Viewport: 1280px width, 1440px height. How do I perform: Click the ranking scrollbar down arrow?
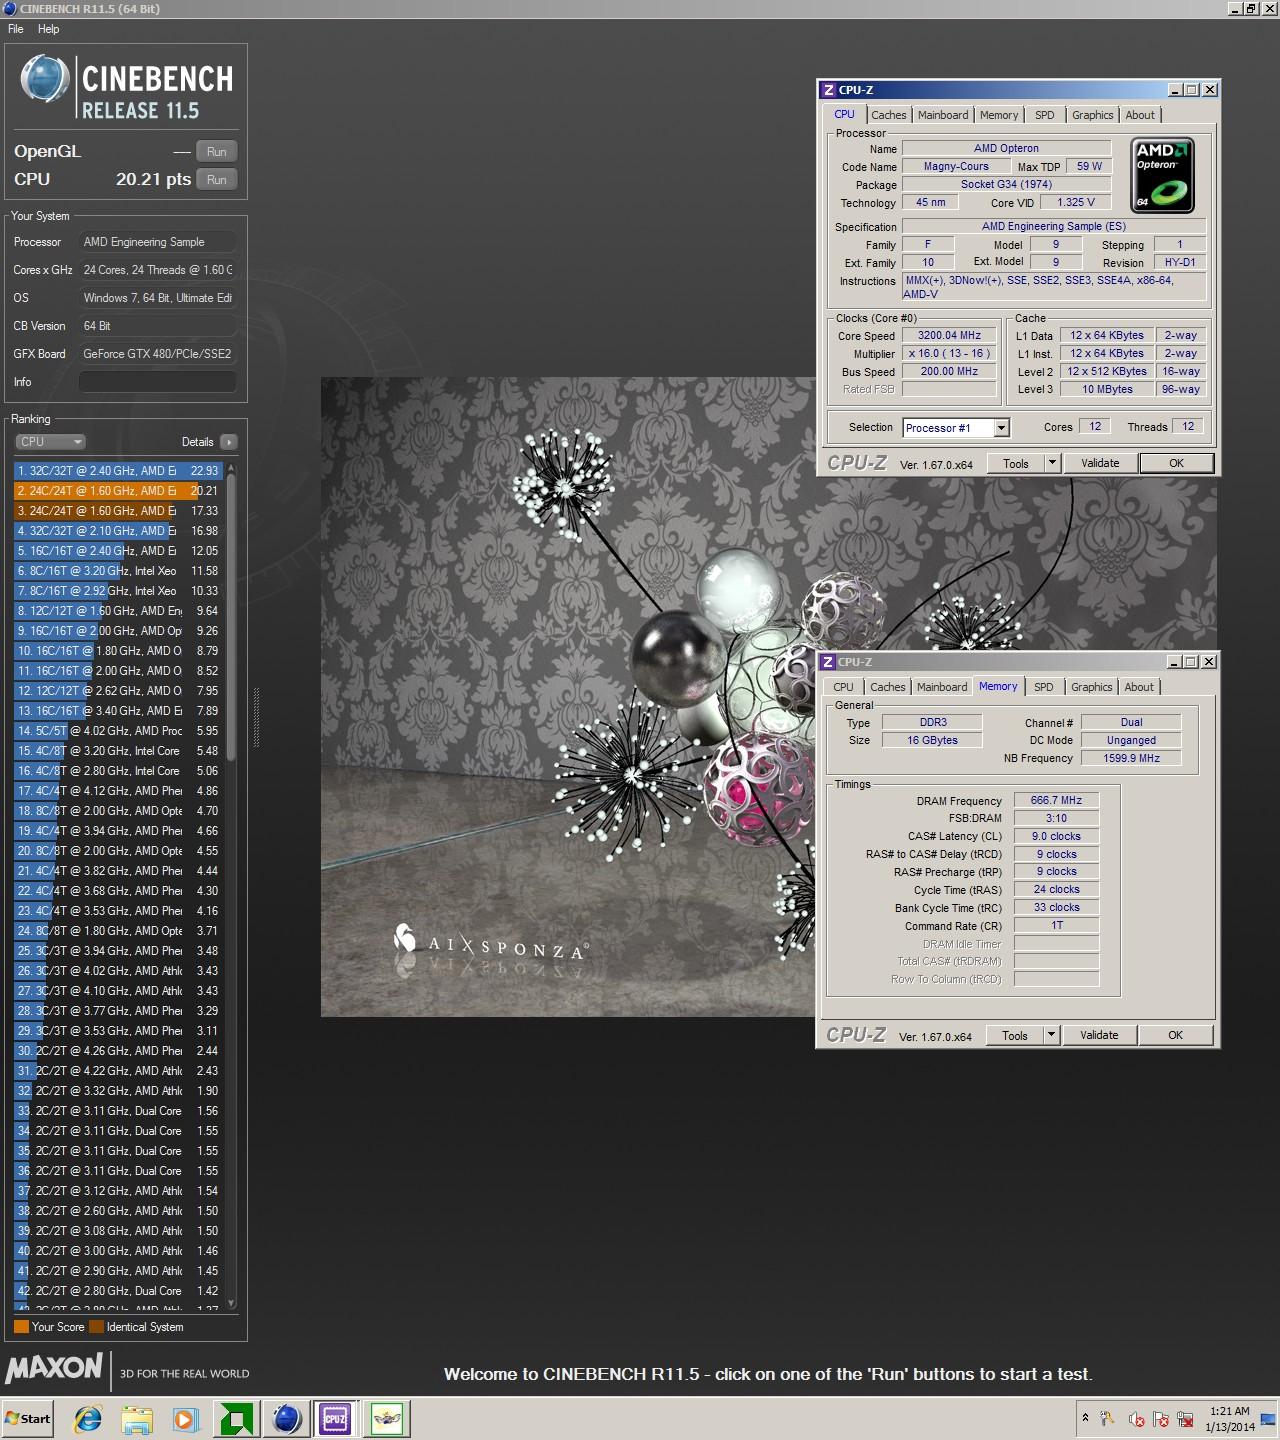coord(232,1303)
